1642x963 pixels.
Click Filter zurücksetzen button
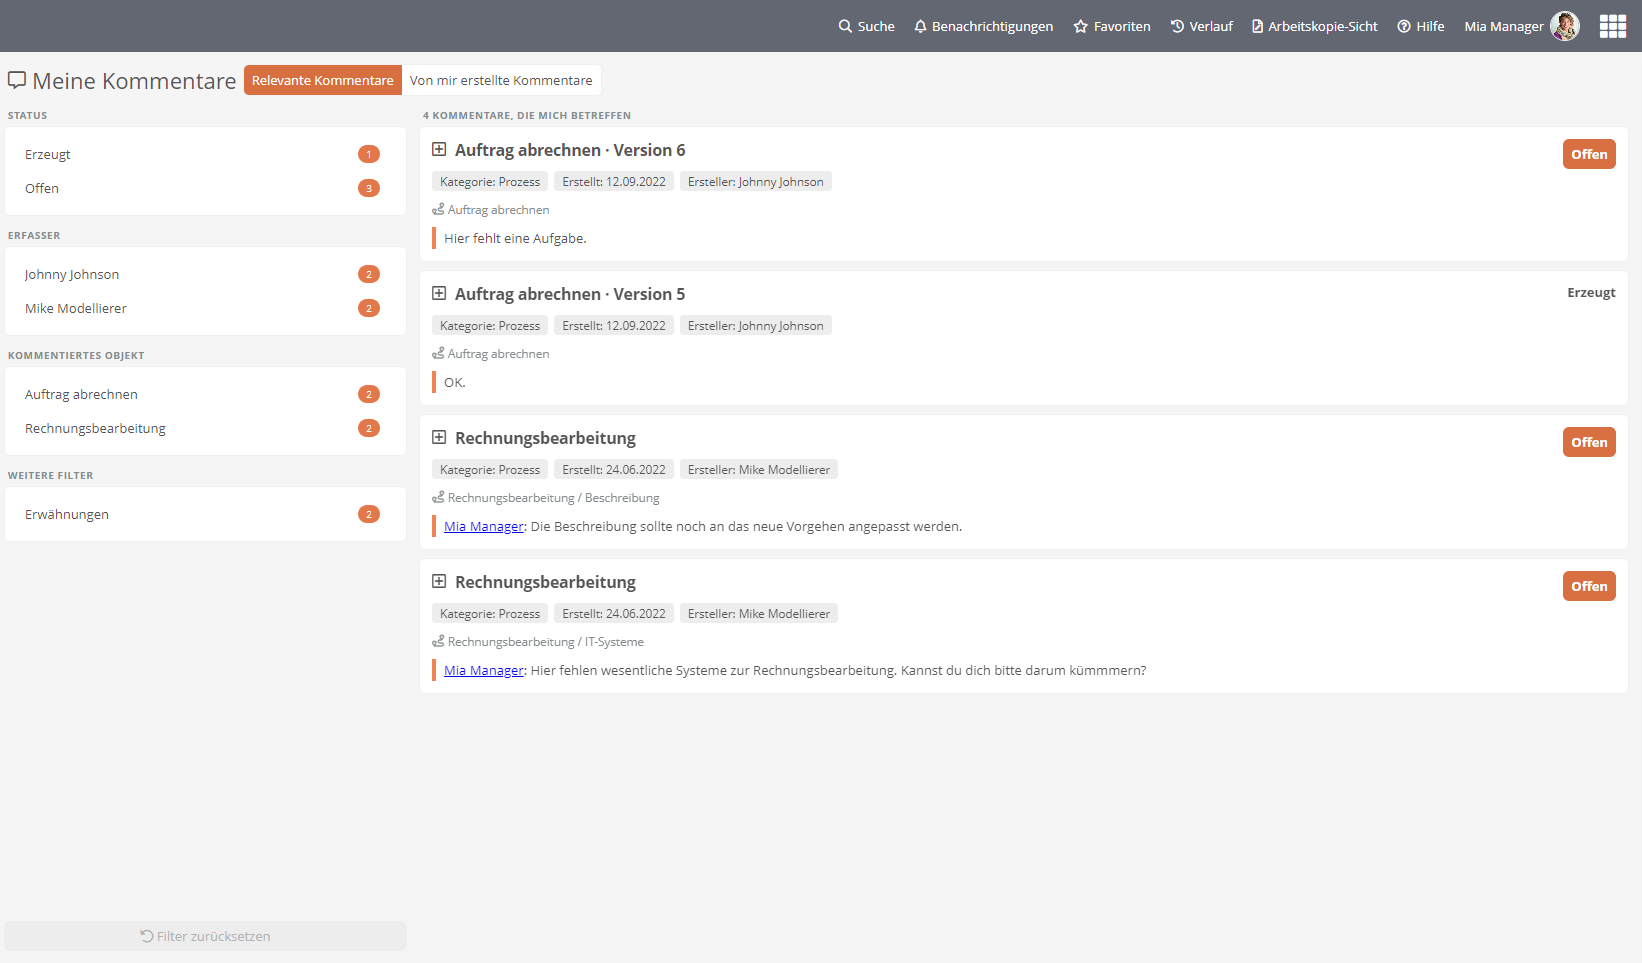point(205,936)
